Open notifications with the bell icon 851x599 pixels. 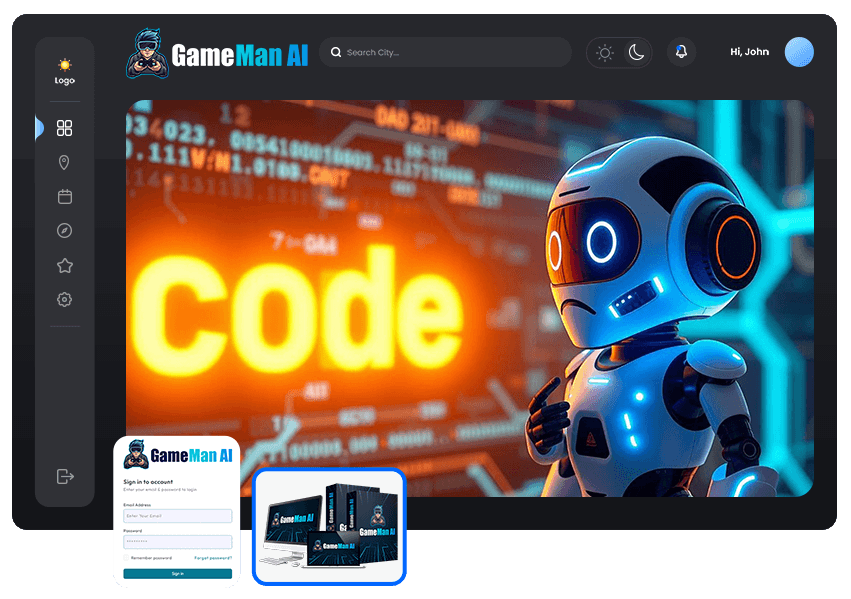681,52
